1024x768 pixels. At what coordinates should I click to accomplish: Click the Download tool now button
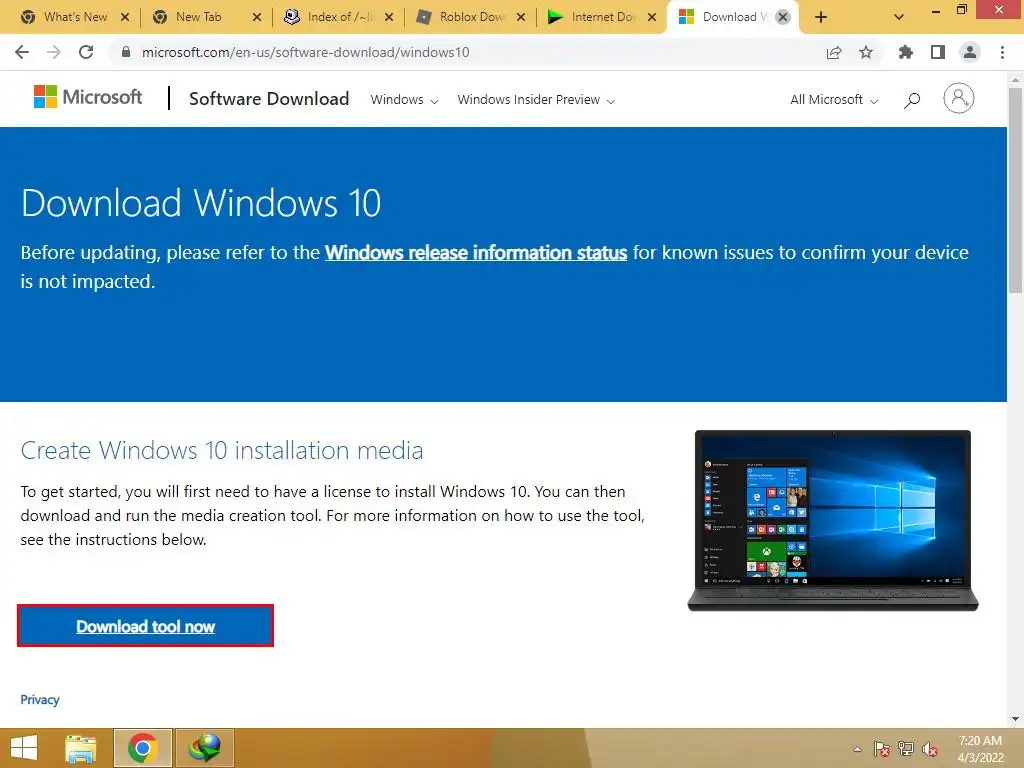coord(145,626)
